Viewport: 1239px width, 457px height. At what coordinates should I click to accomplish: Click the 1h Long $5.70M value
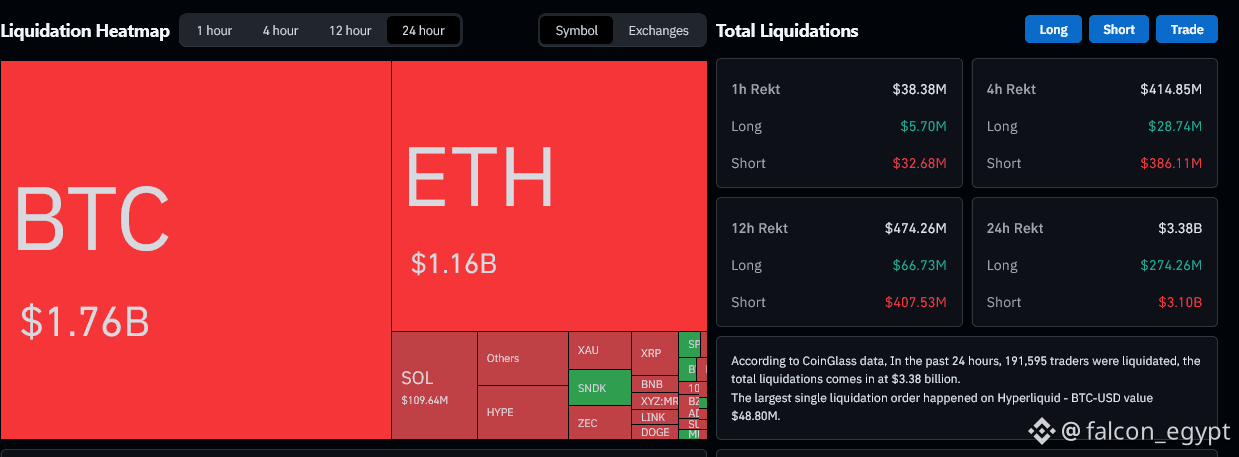[925, 126]
